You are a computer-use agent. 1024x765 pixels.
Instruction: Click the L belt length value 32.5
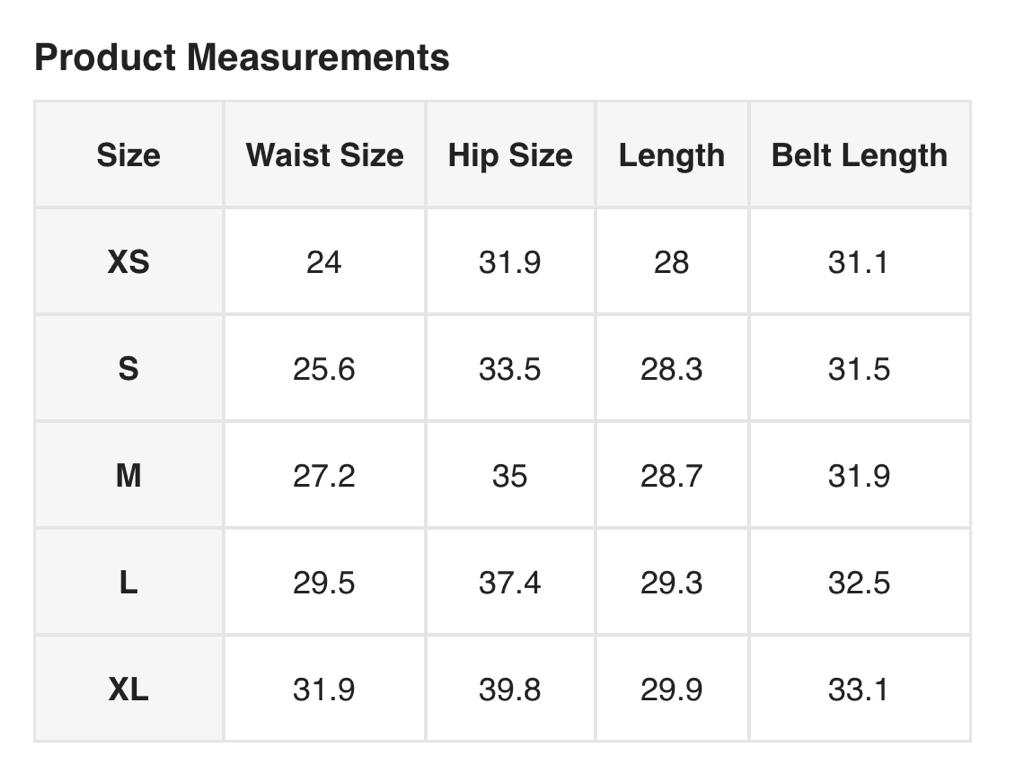click(859, 583)
